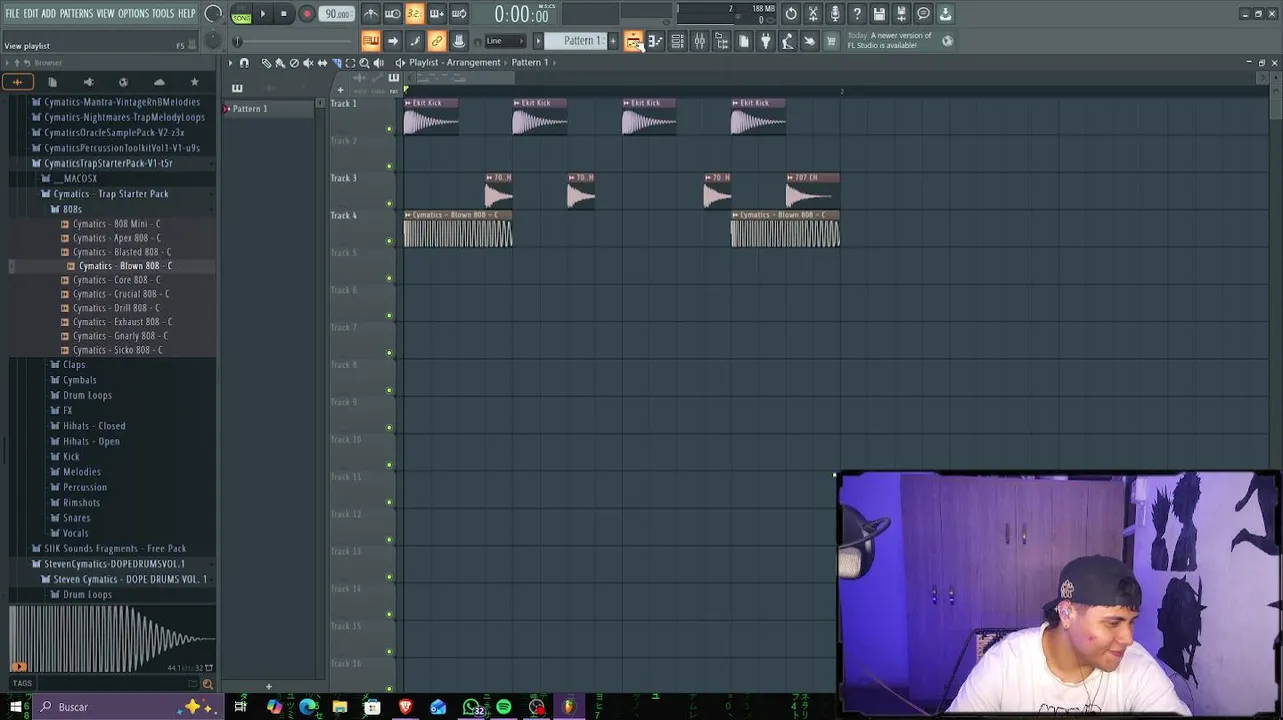The height and width of the screenshot is (720, 1283).
Task: Click the add new pattern plus button
Action: [x=613, y=41]
